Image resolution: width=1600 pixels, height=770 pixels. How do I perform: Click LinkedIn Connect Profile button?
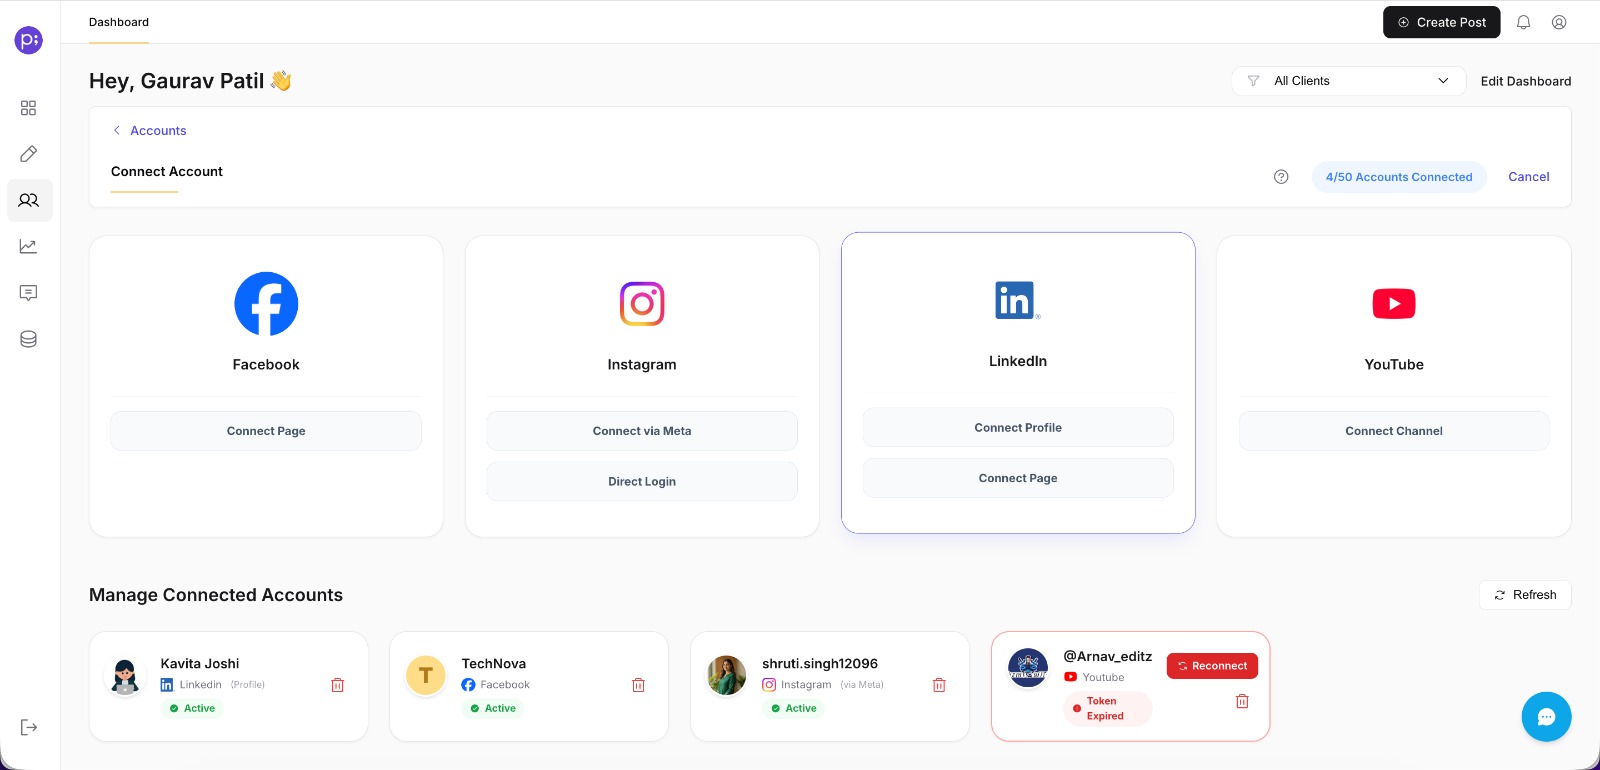(1018, 427)
